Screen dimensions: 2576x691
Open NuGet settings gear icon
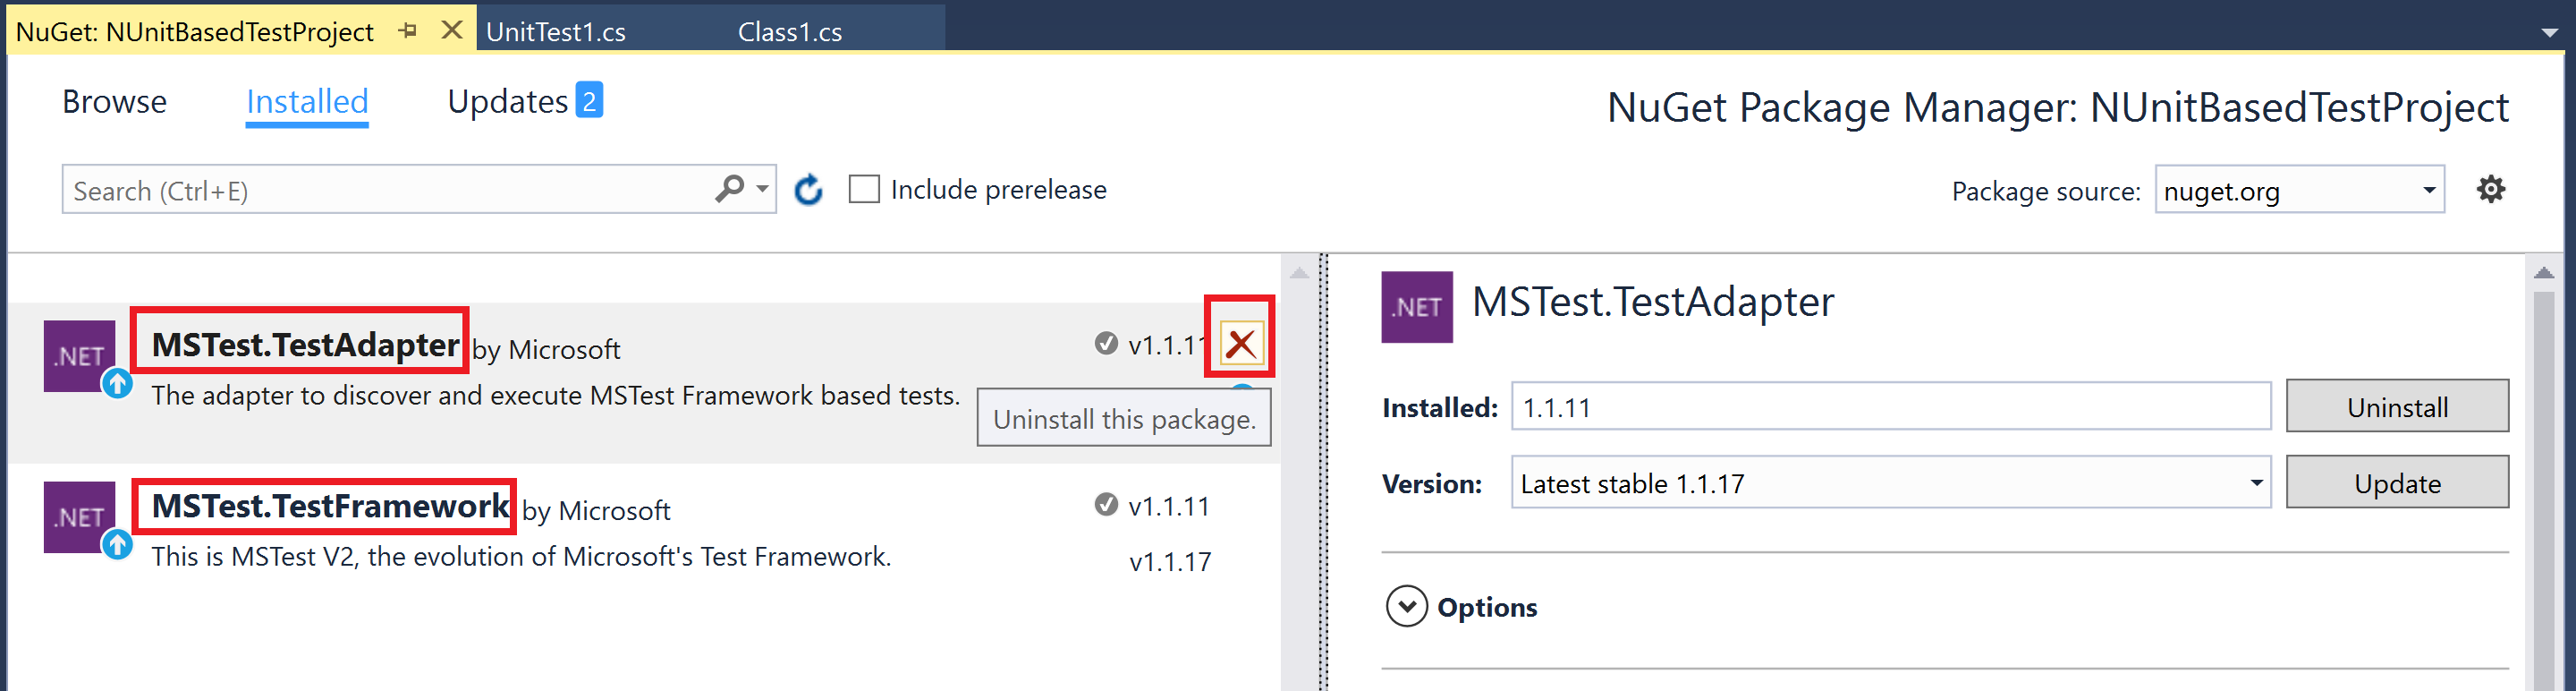2490,189
